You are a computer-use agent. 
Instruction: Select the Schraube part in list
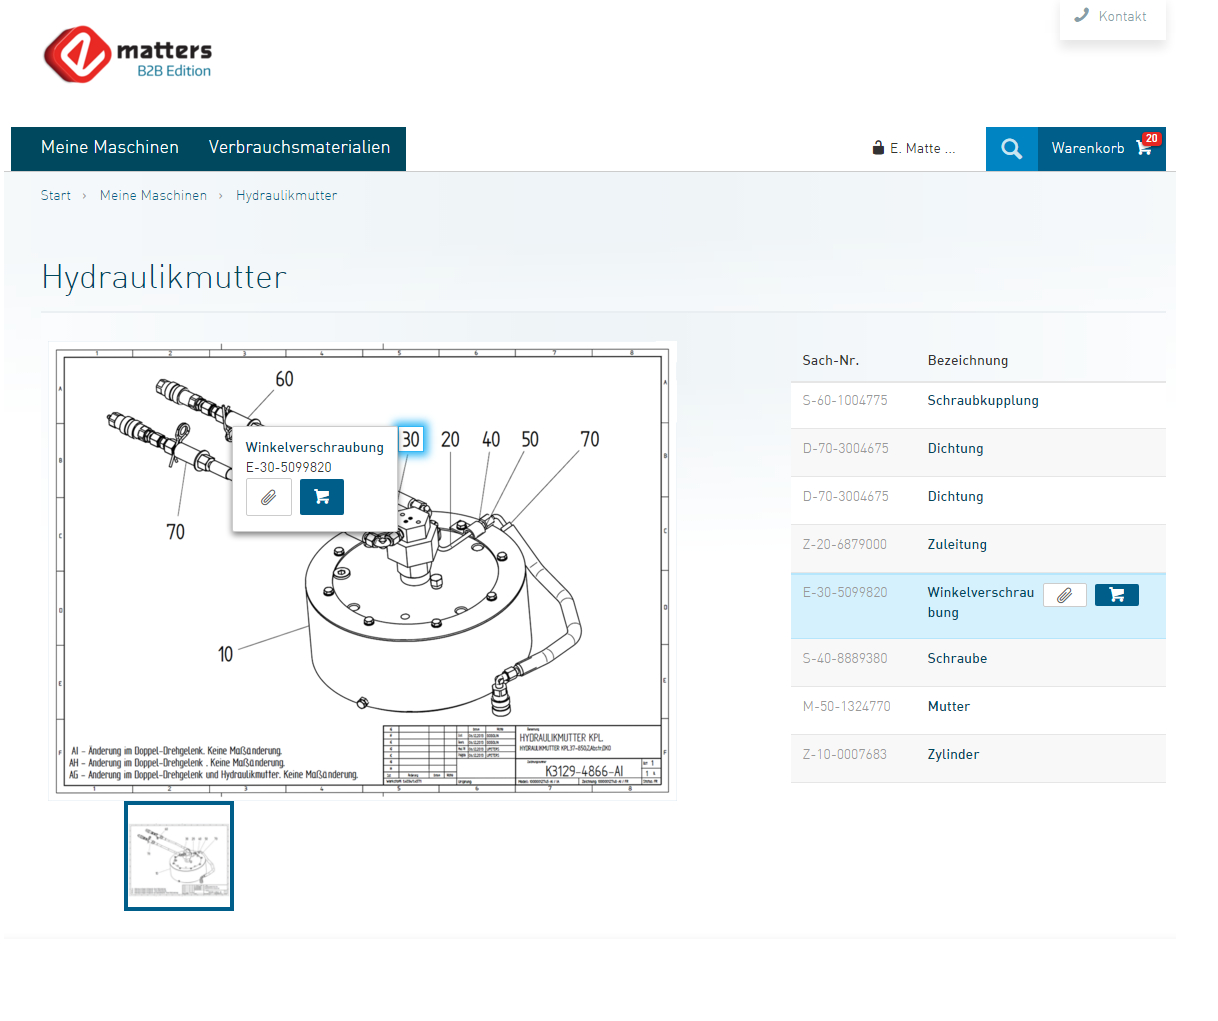coord(956,659)
